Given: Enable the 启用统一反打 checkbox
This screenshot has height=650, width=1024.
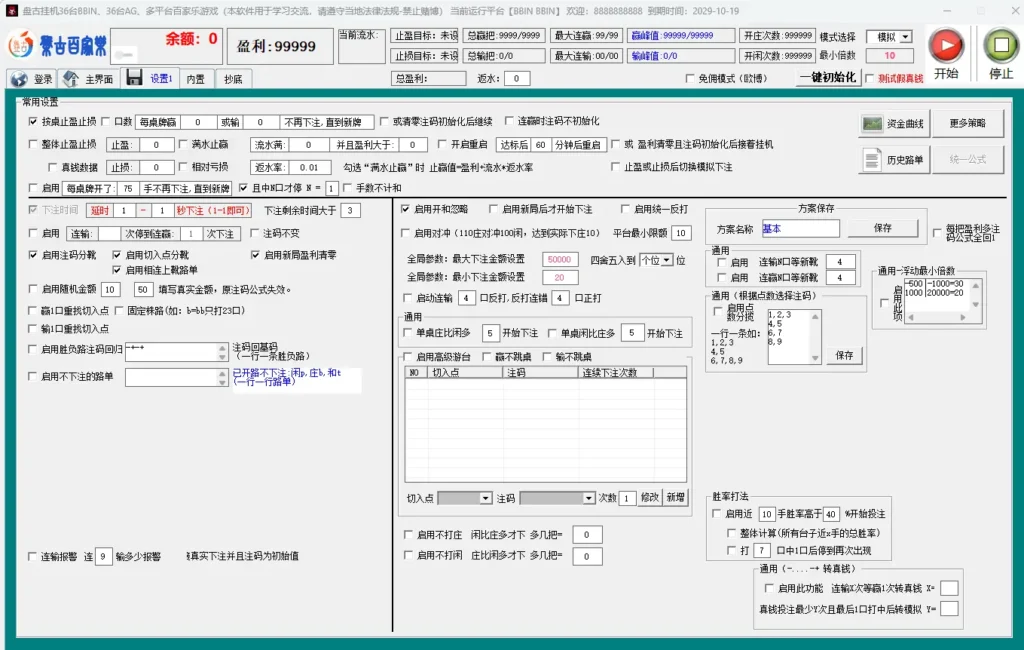Looking at the screenshot, I should click(x=625, y=209).
